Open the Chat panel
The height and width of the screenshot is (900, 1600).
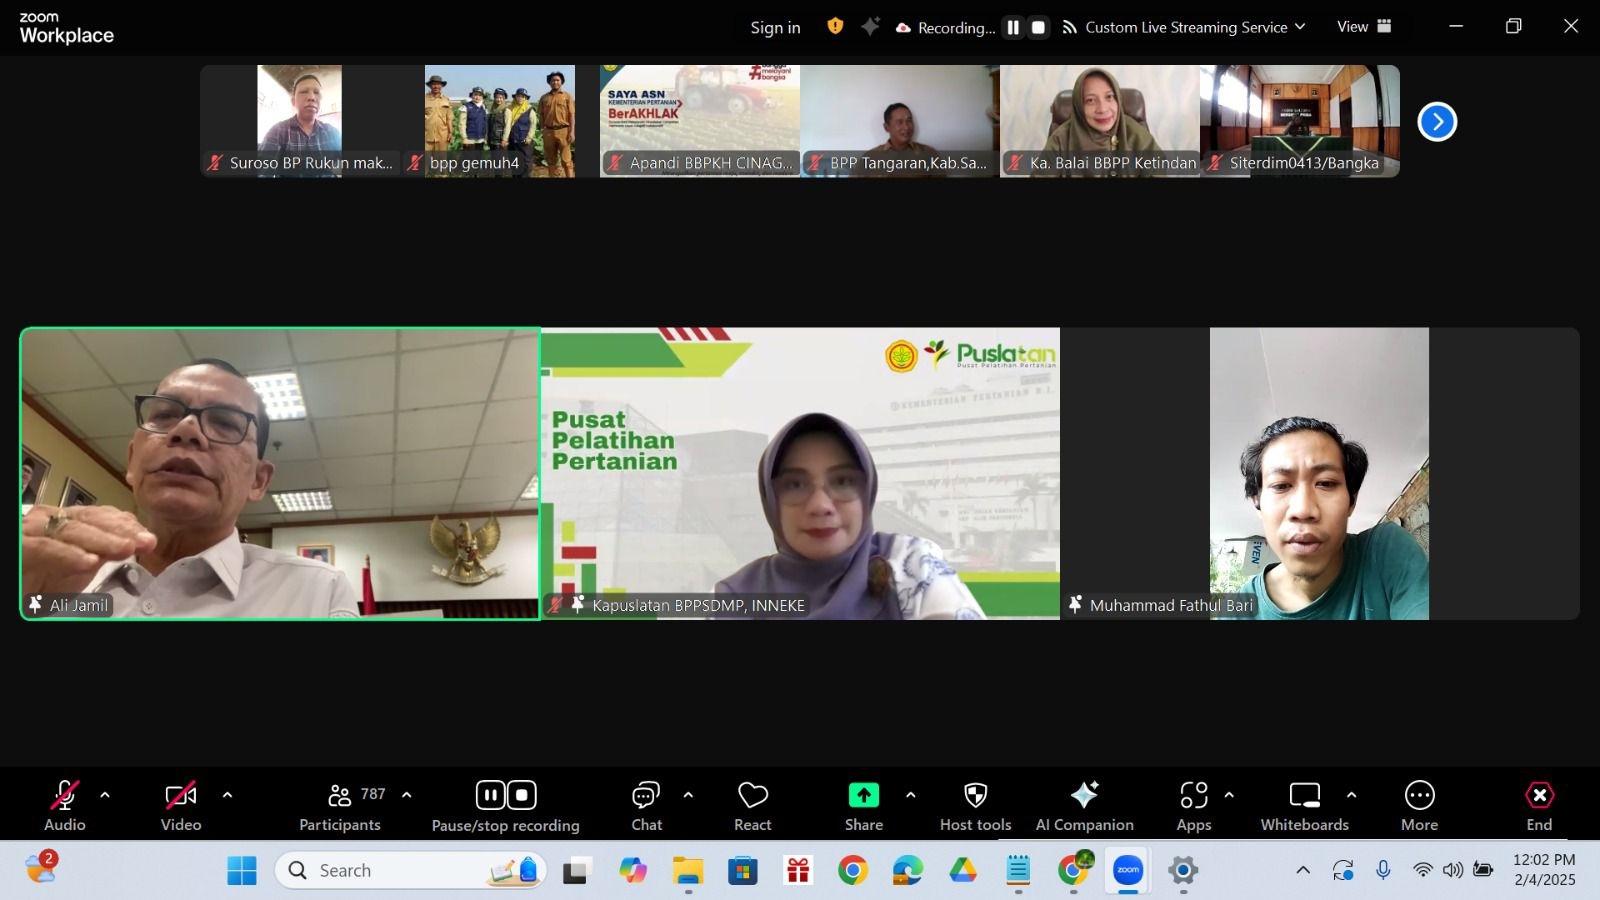(x=646, y=805)
